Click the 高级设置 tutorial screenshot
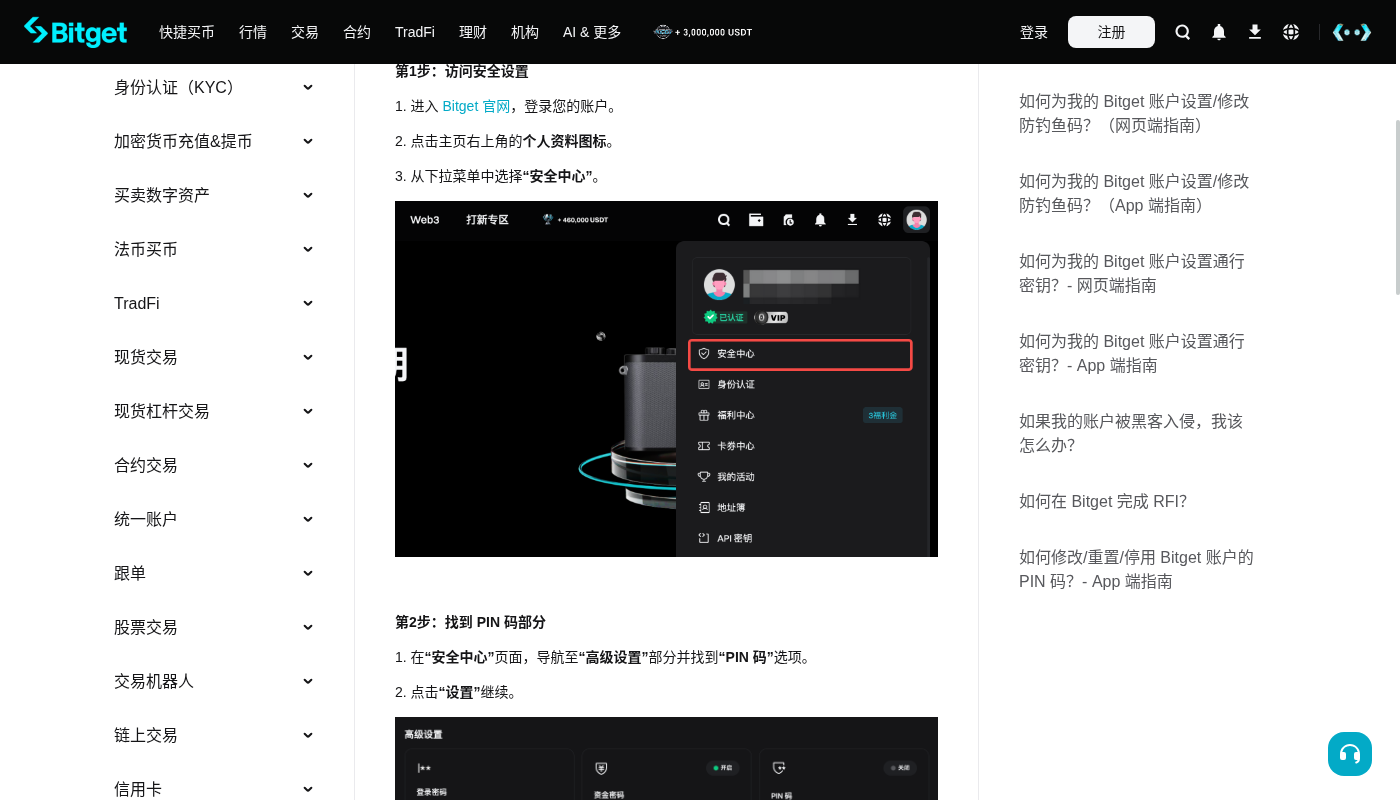Viewport: 1400px width, 800px height. pyautogui.click(x=666, y=758)
